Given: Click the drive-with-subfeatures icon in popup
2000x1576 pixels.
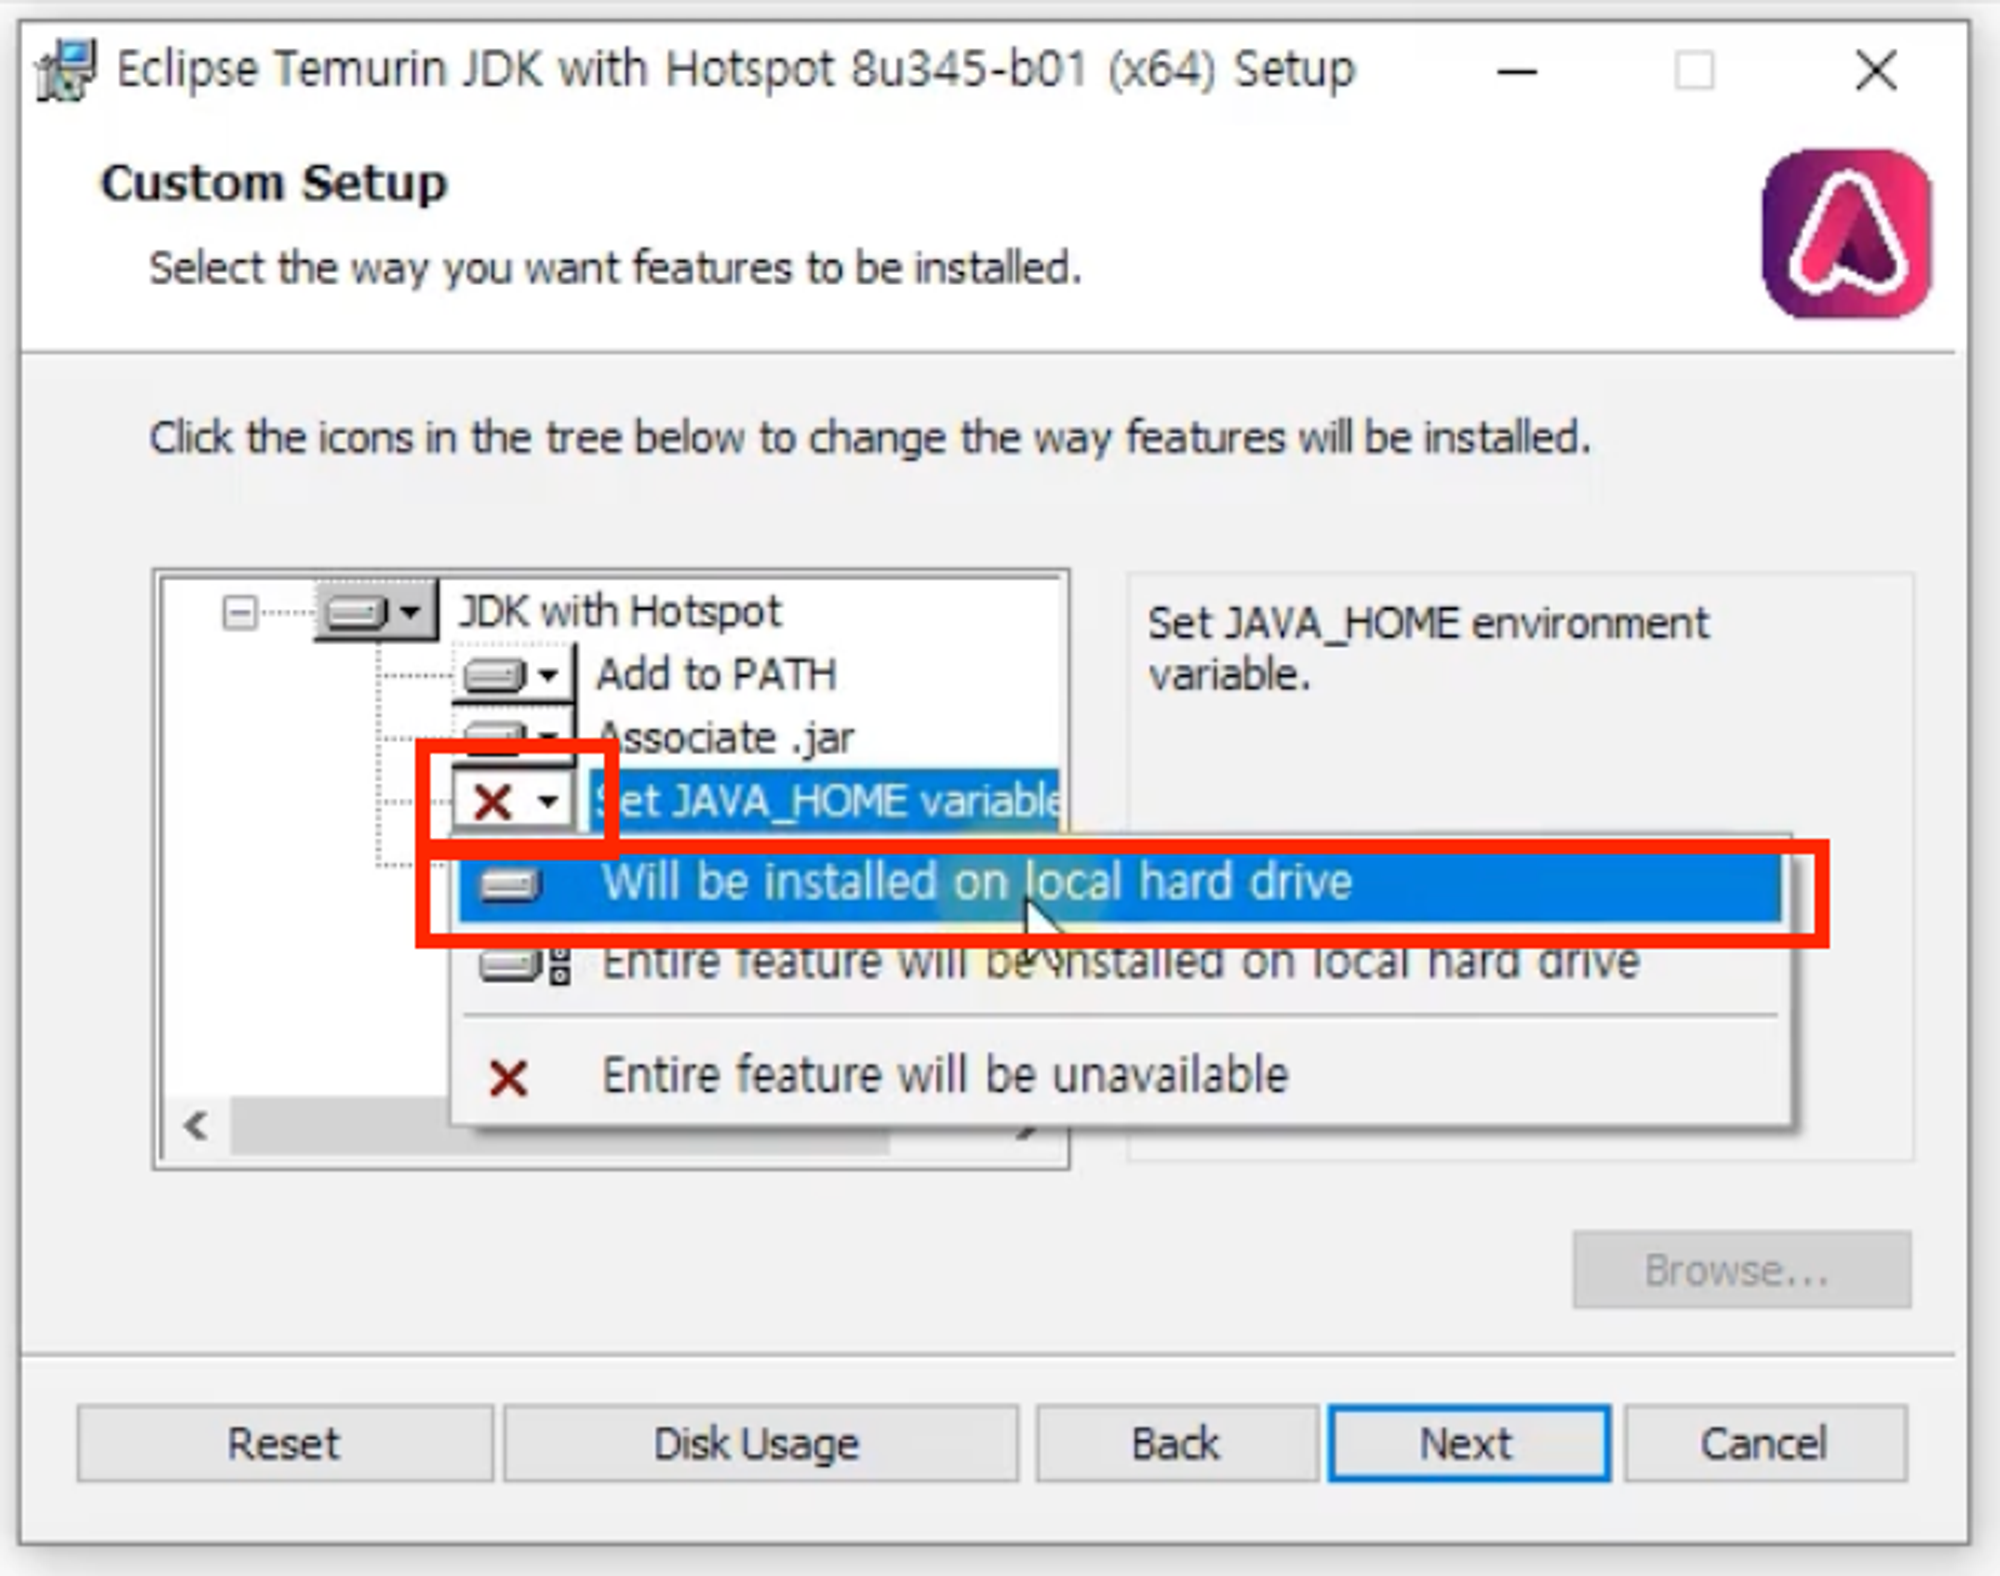Looking at the screenshot, I should coord(525,965).
